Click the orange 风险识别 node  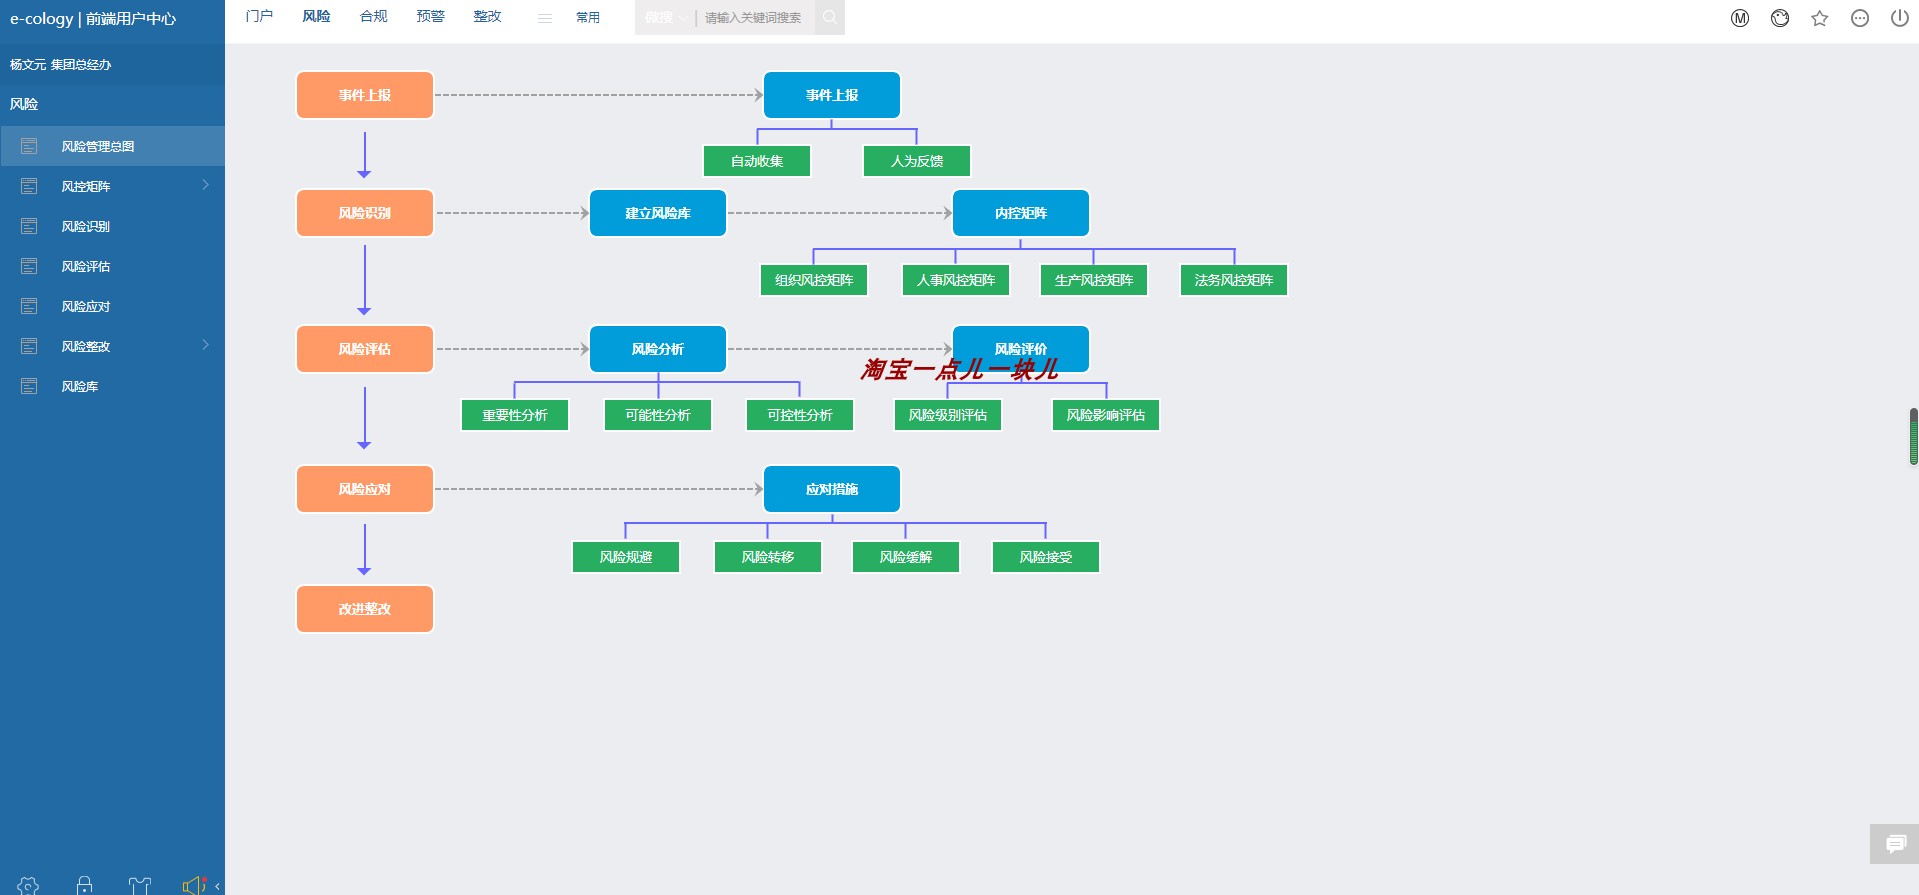coord(365,213)
